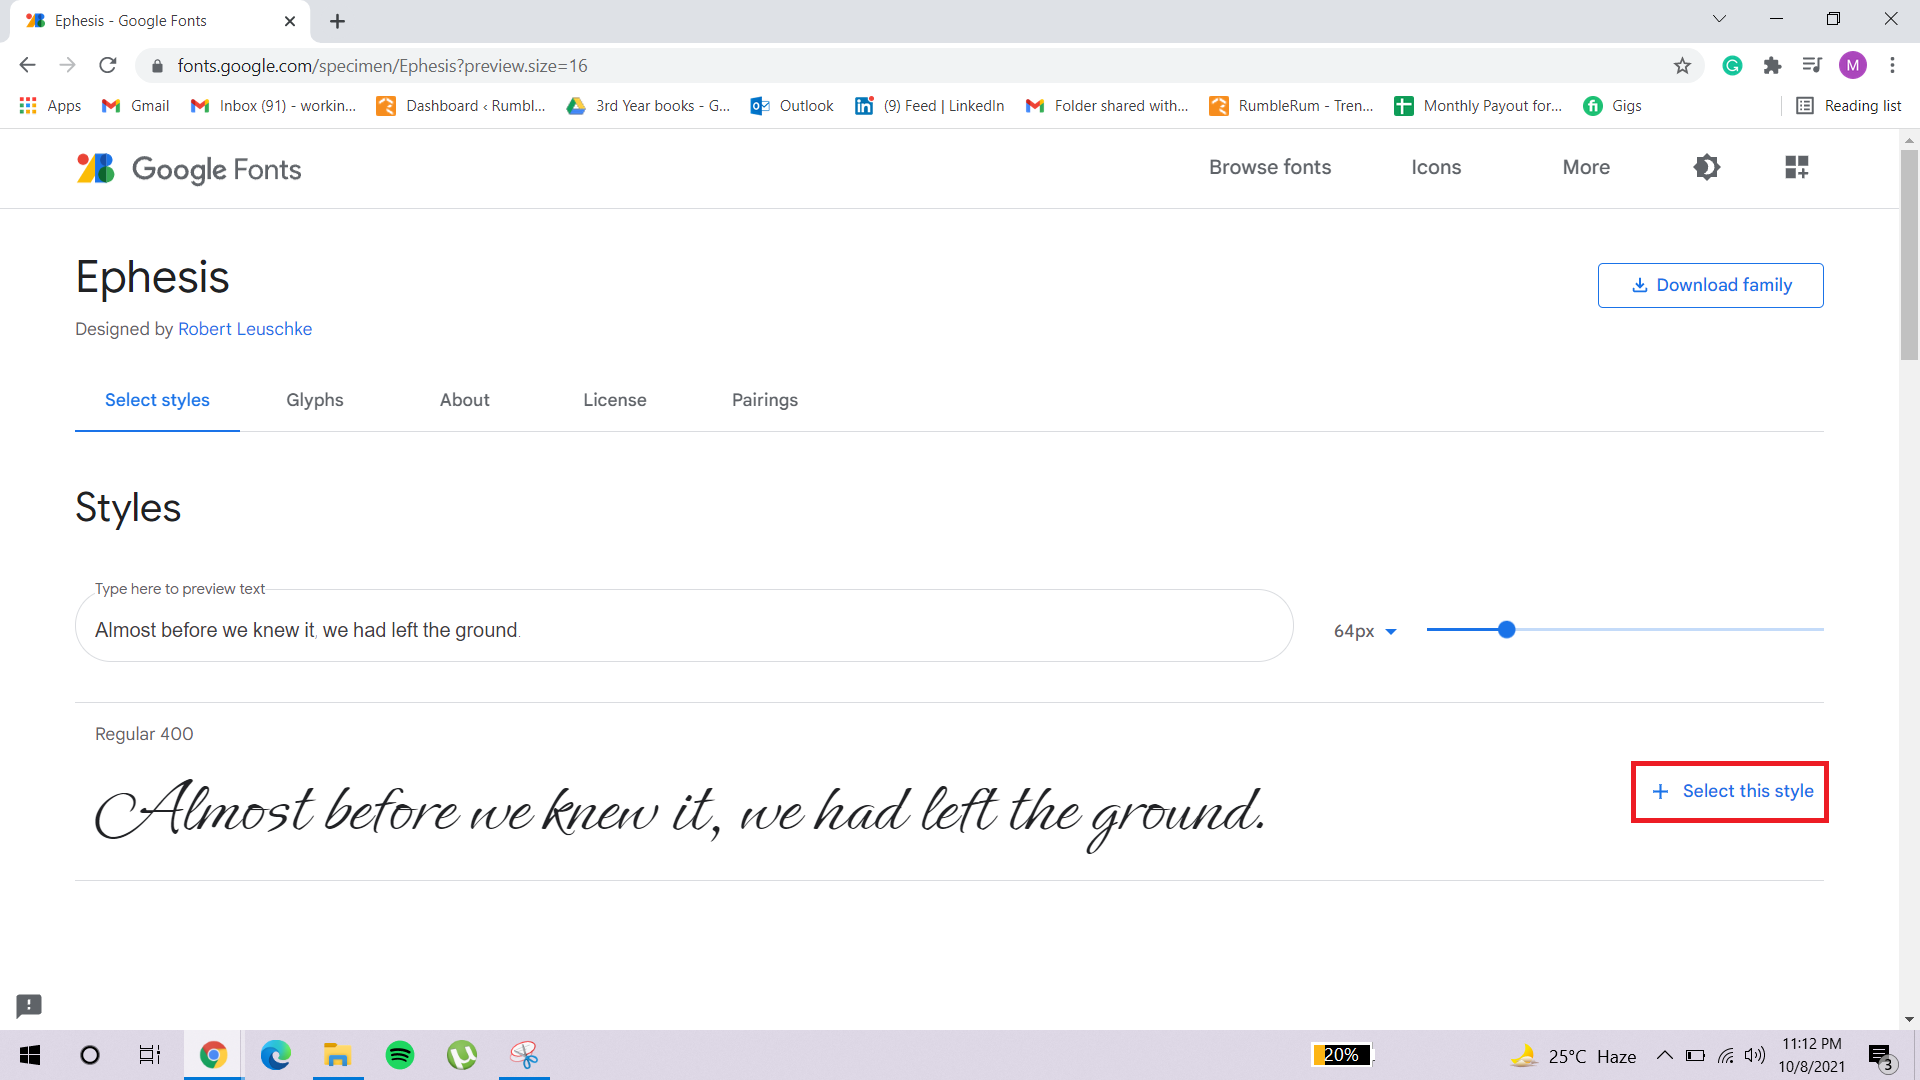Click the Download family button
The height and width of the screenshot is (1080, 1920).
1710,285
